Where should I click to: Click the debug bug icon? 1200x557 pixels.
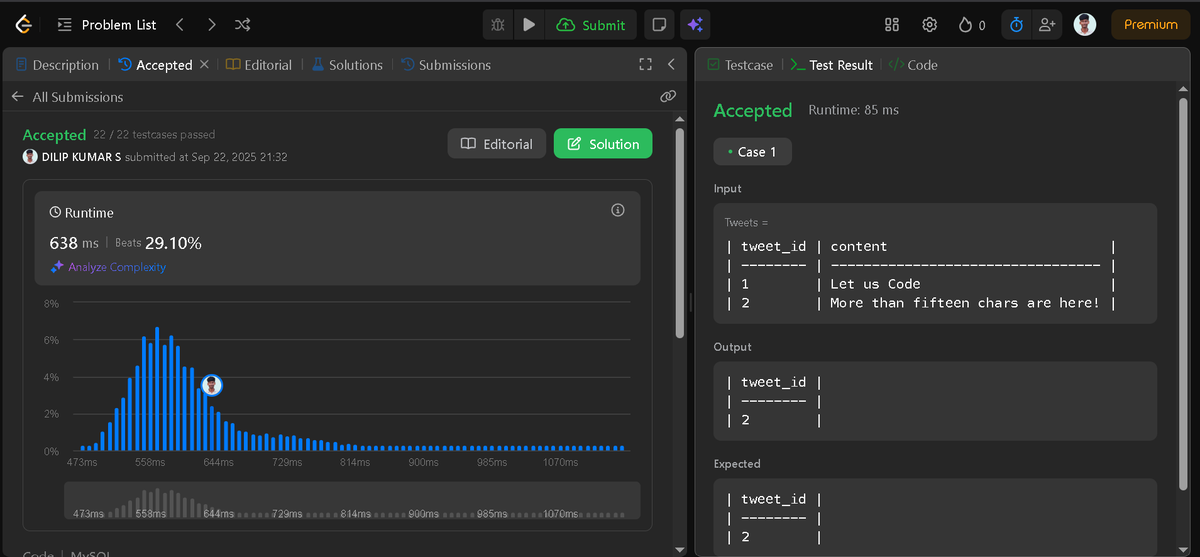tap(498, 24)
